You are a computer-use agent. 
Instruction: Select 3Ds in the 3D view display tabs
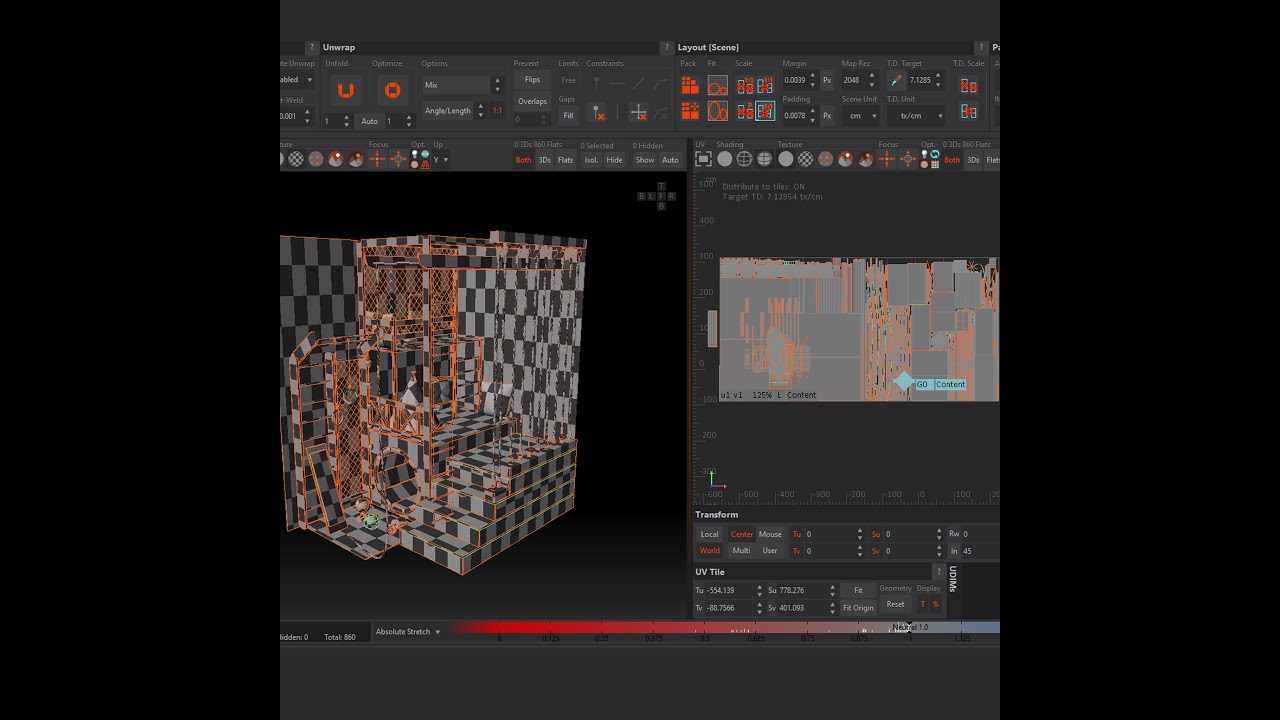(545, 160)
